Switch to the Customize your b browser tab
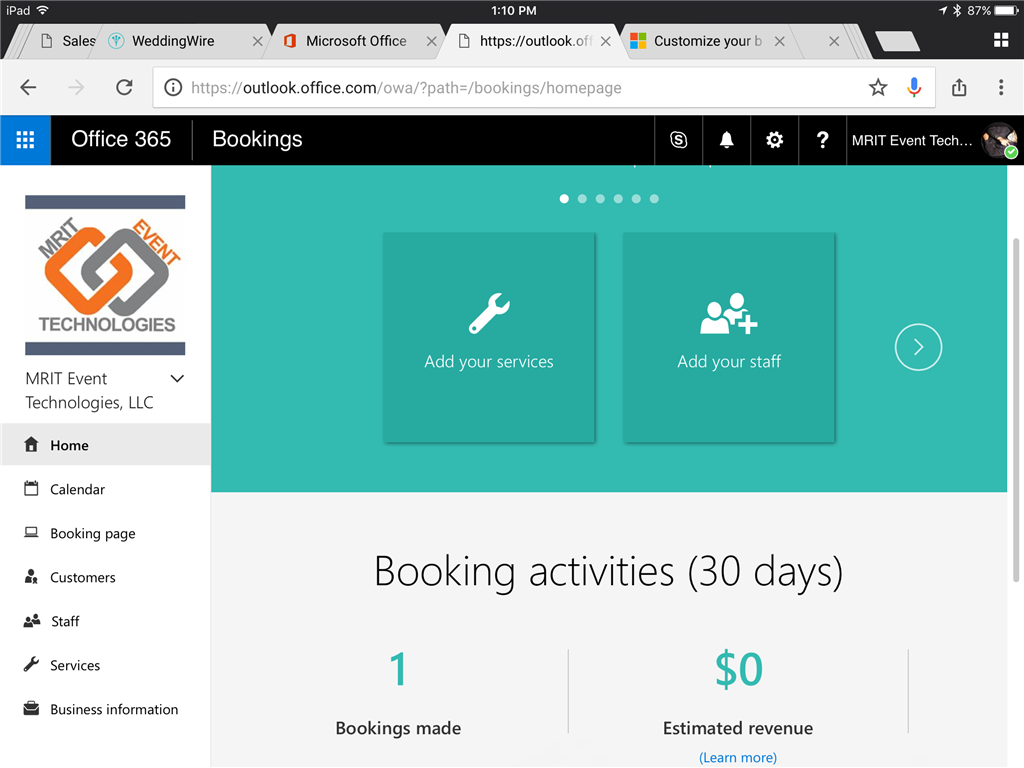The width and height of the screenshot is (1024, 768). [707, 41]
